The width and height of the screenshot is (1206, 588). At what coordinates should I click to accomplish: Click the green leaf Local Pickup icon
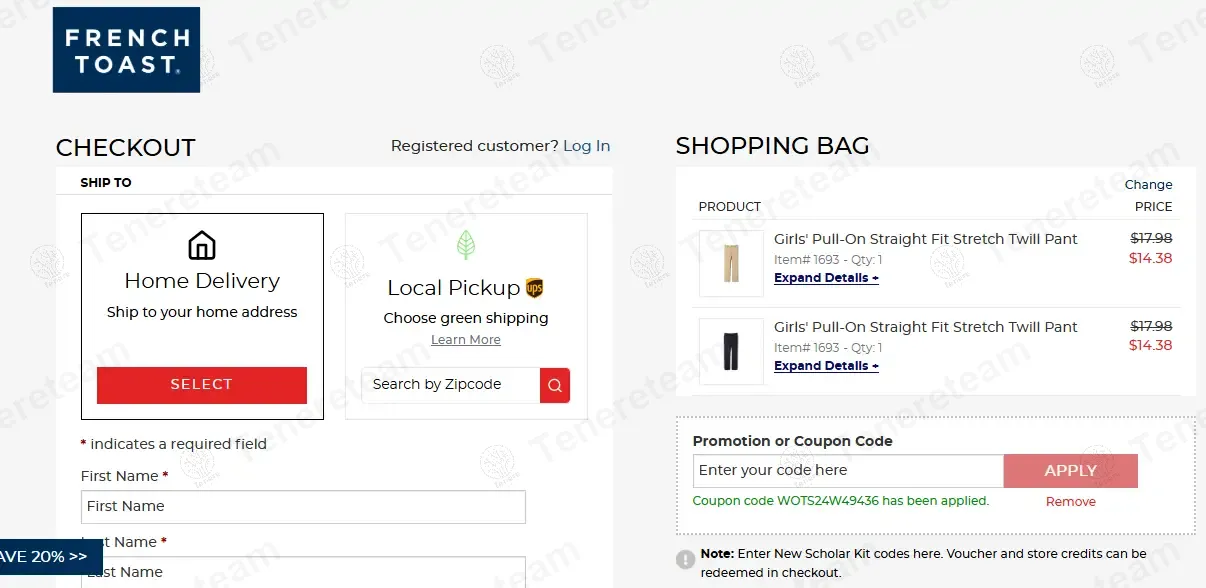point(466,245)
